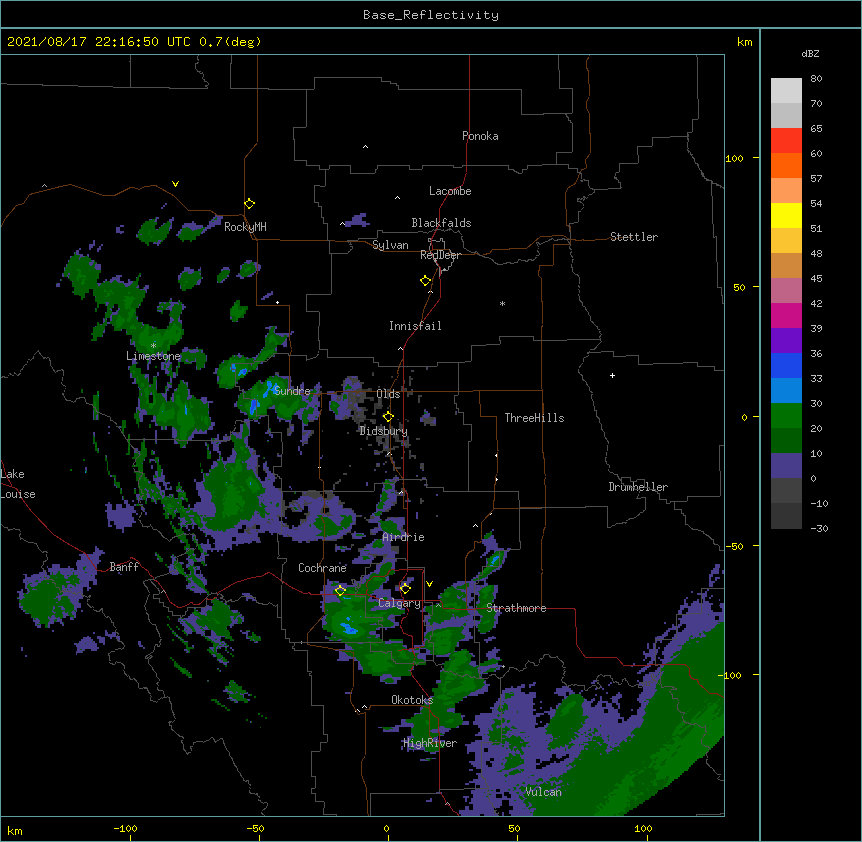Click the Banff label
Image resolution: width=862 pixels, height=842 pixels.
pos(124,567)
